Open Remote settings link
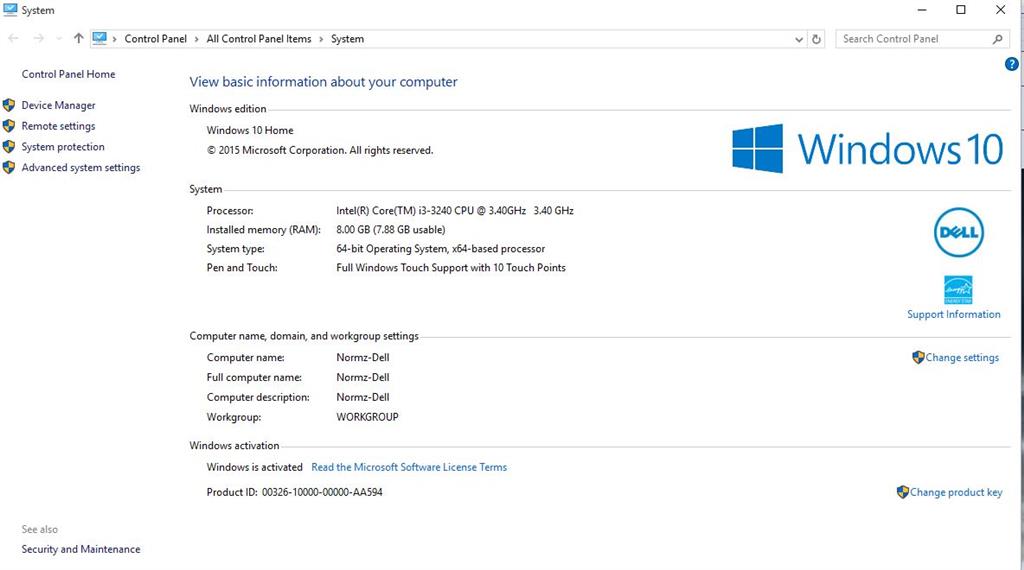This screenshot has width=1024, height=570. pos(58,126)
